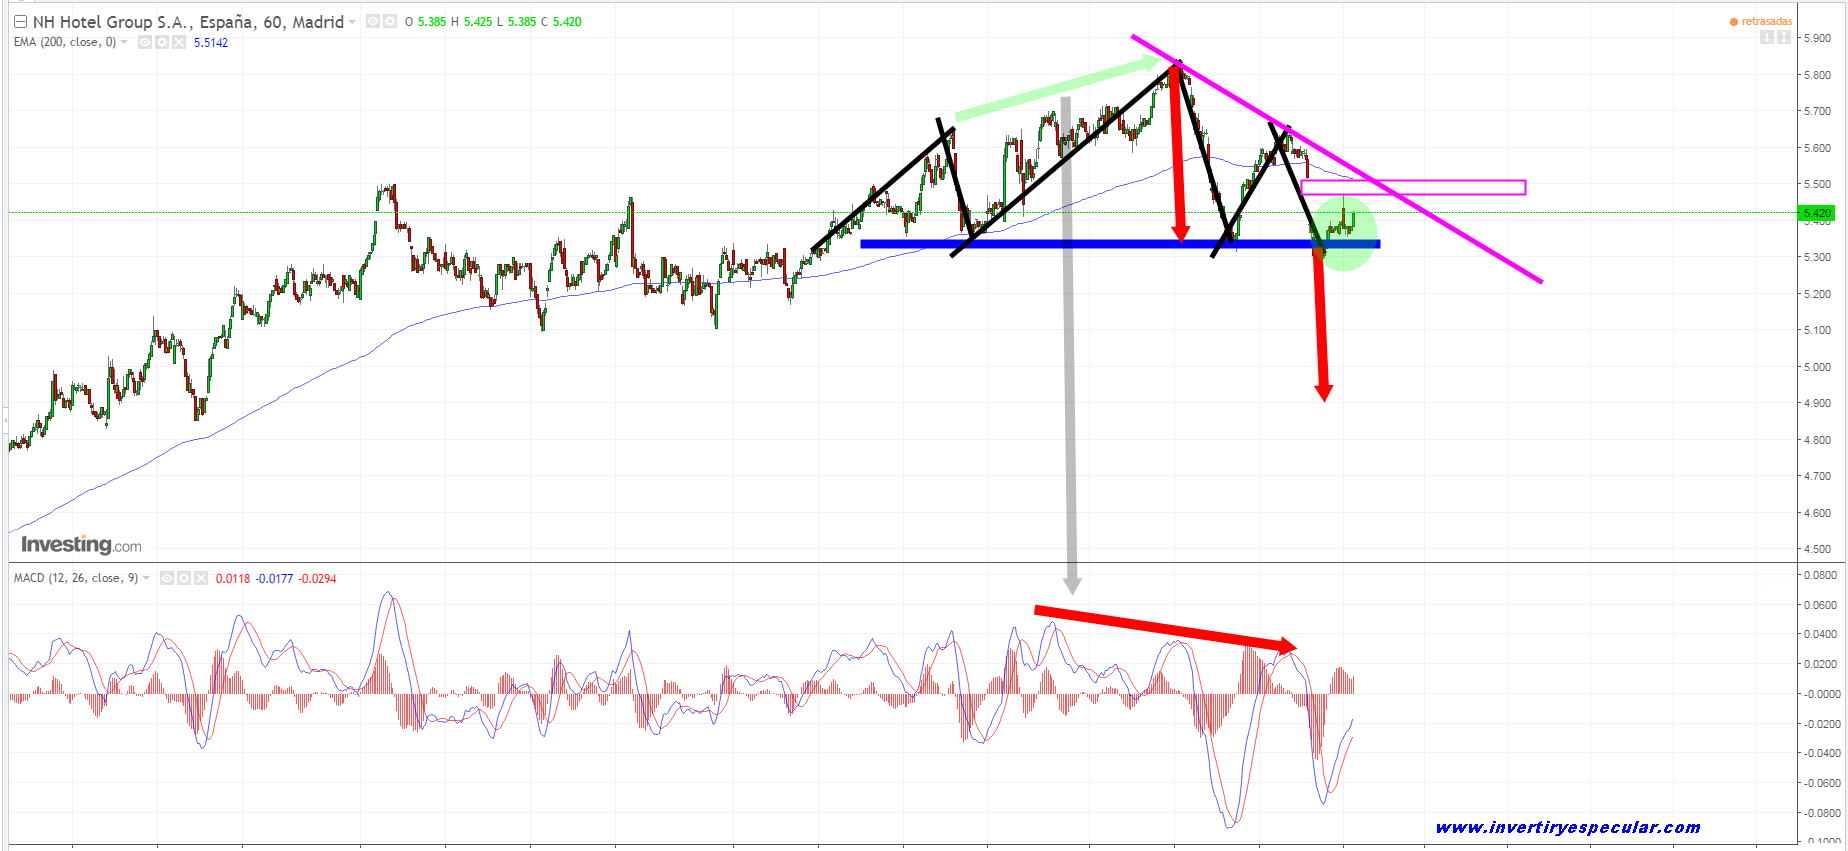This screenshot has height=851, width=1848.
Task: Click the move pane down arrow icon
Action: click(x=1767, y=37)
